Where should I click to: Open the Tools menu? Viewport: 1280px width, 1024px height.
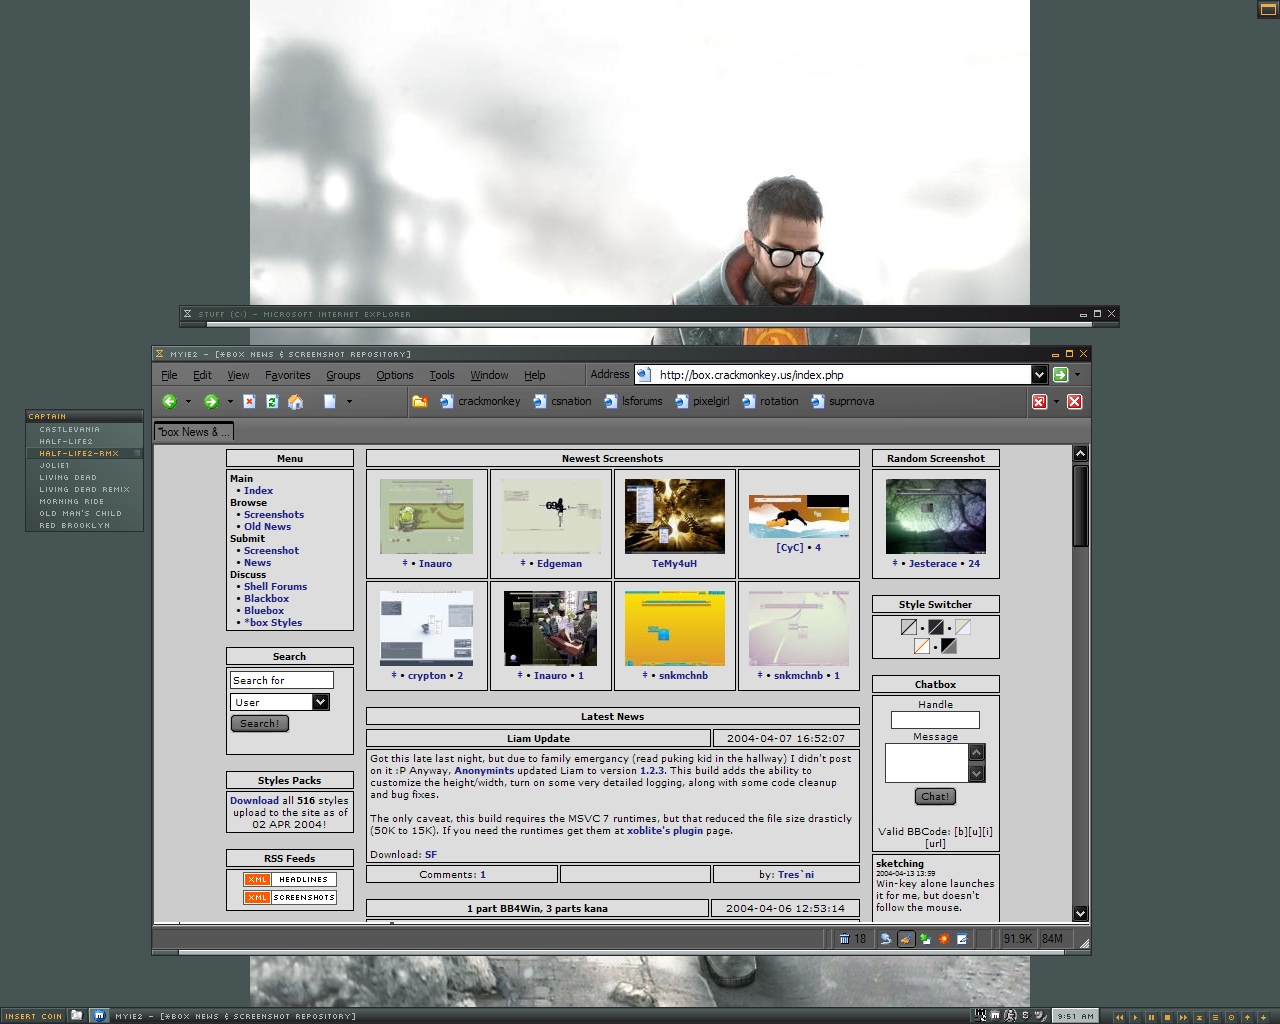coord(442,375)
